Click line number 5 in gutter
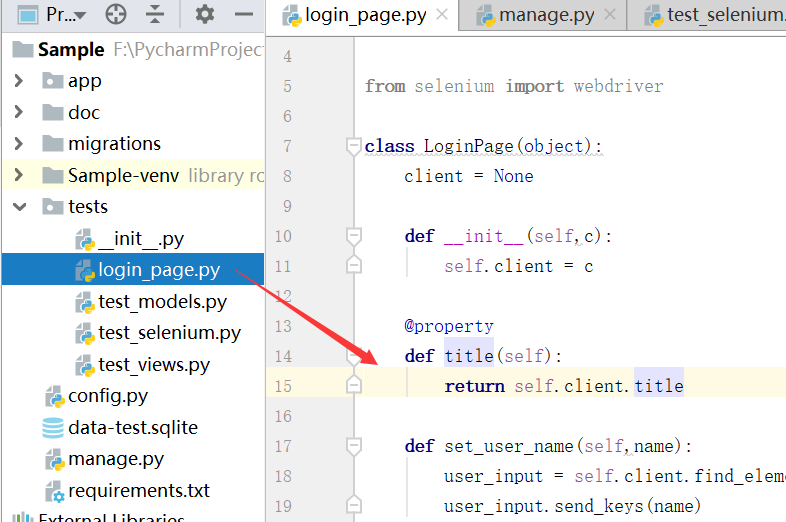 (x=287, y=86)
